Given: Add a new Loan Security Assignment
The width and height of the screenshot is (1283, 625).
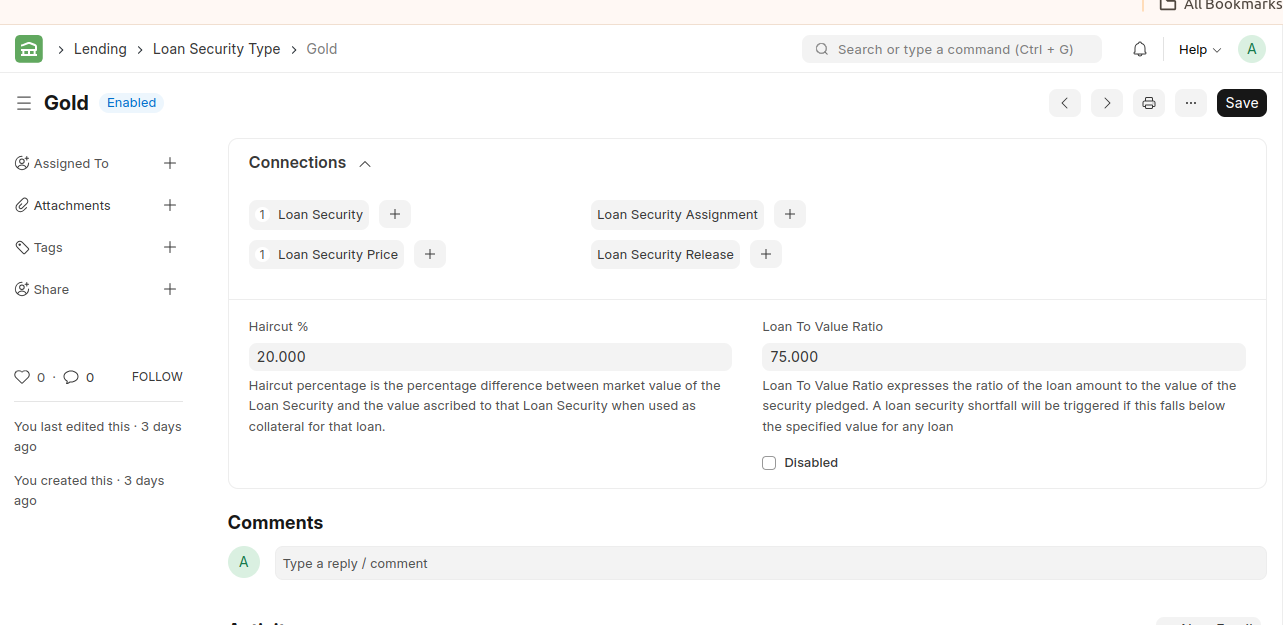Looking at the screenshot, I should 790,214.
